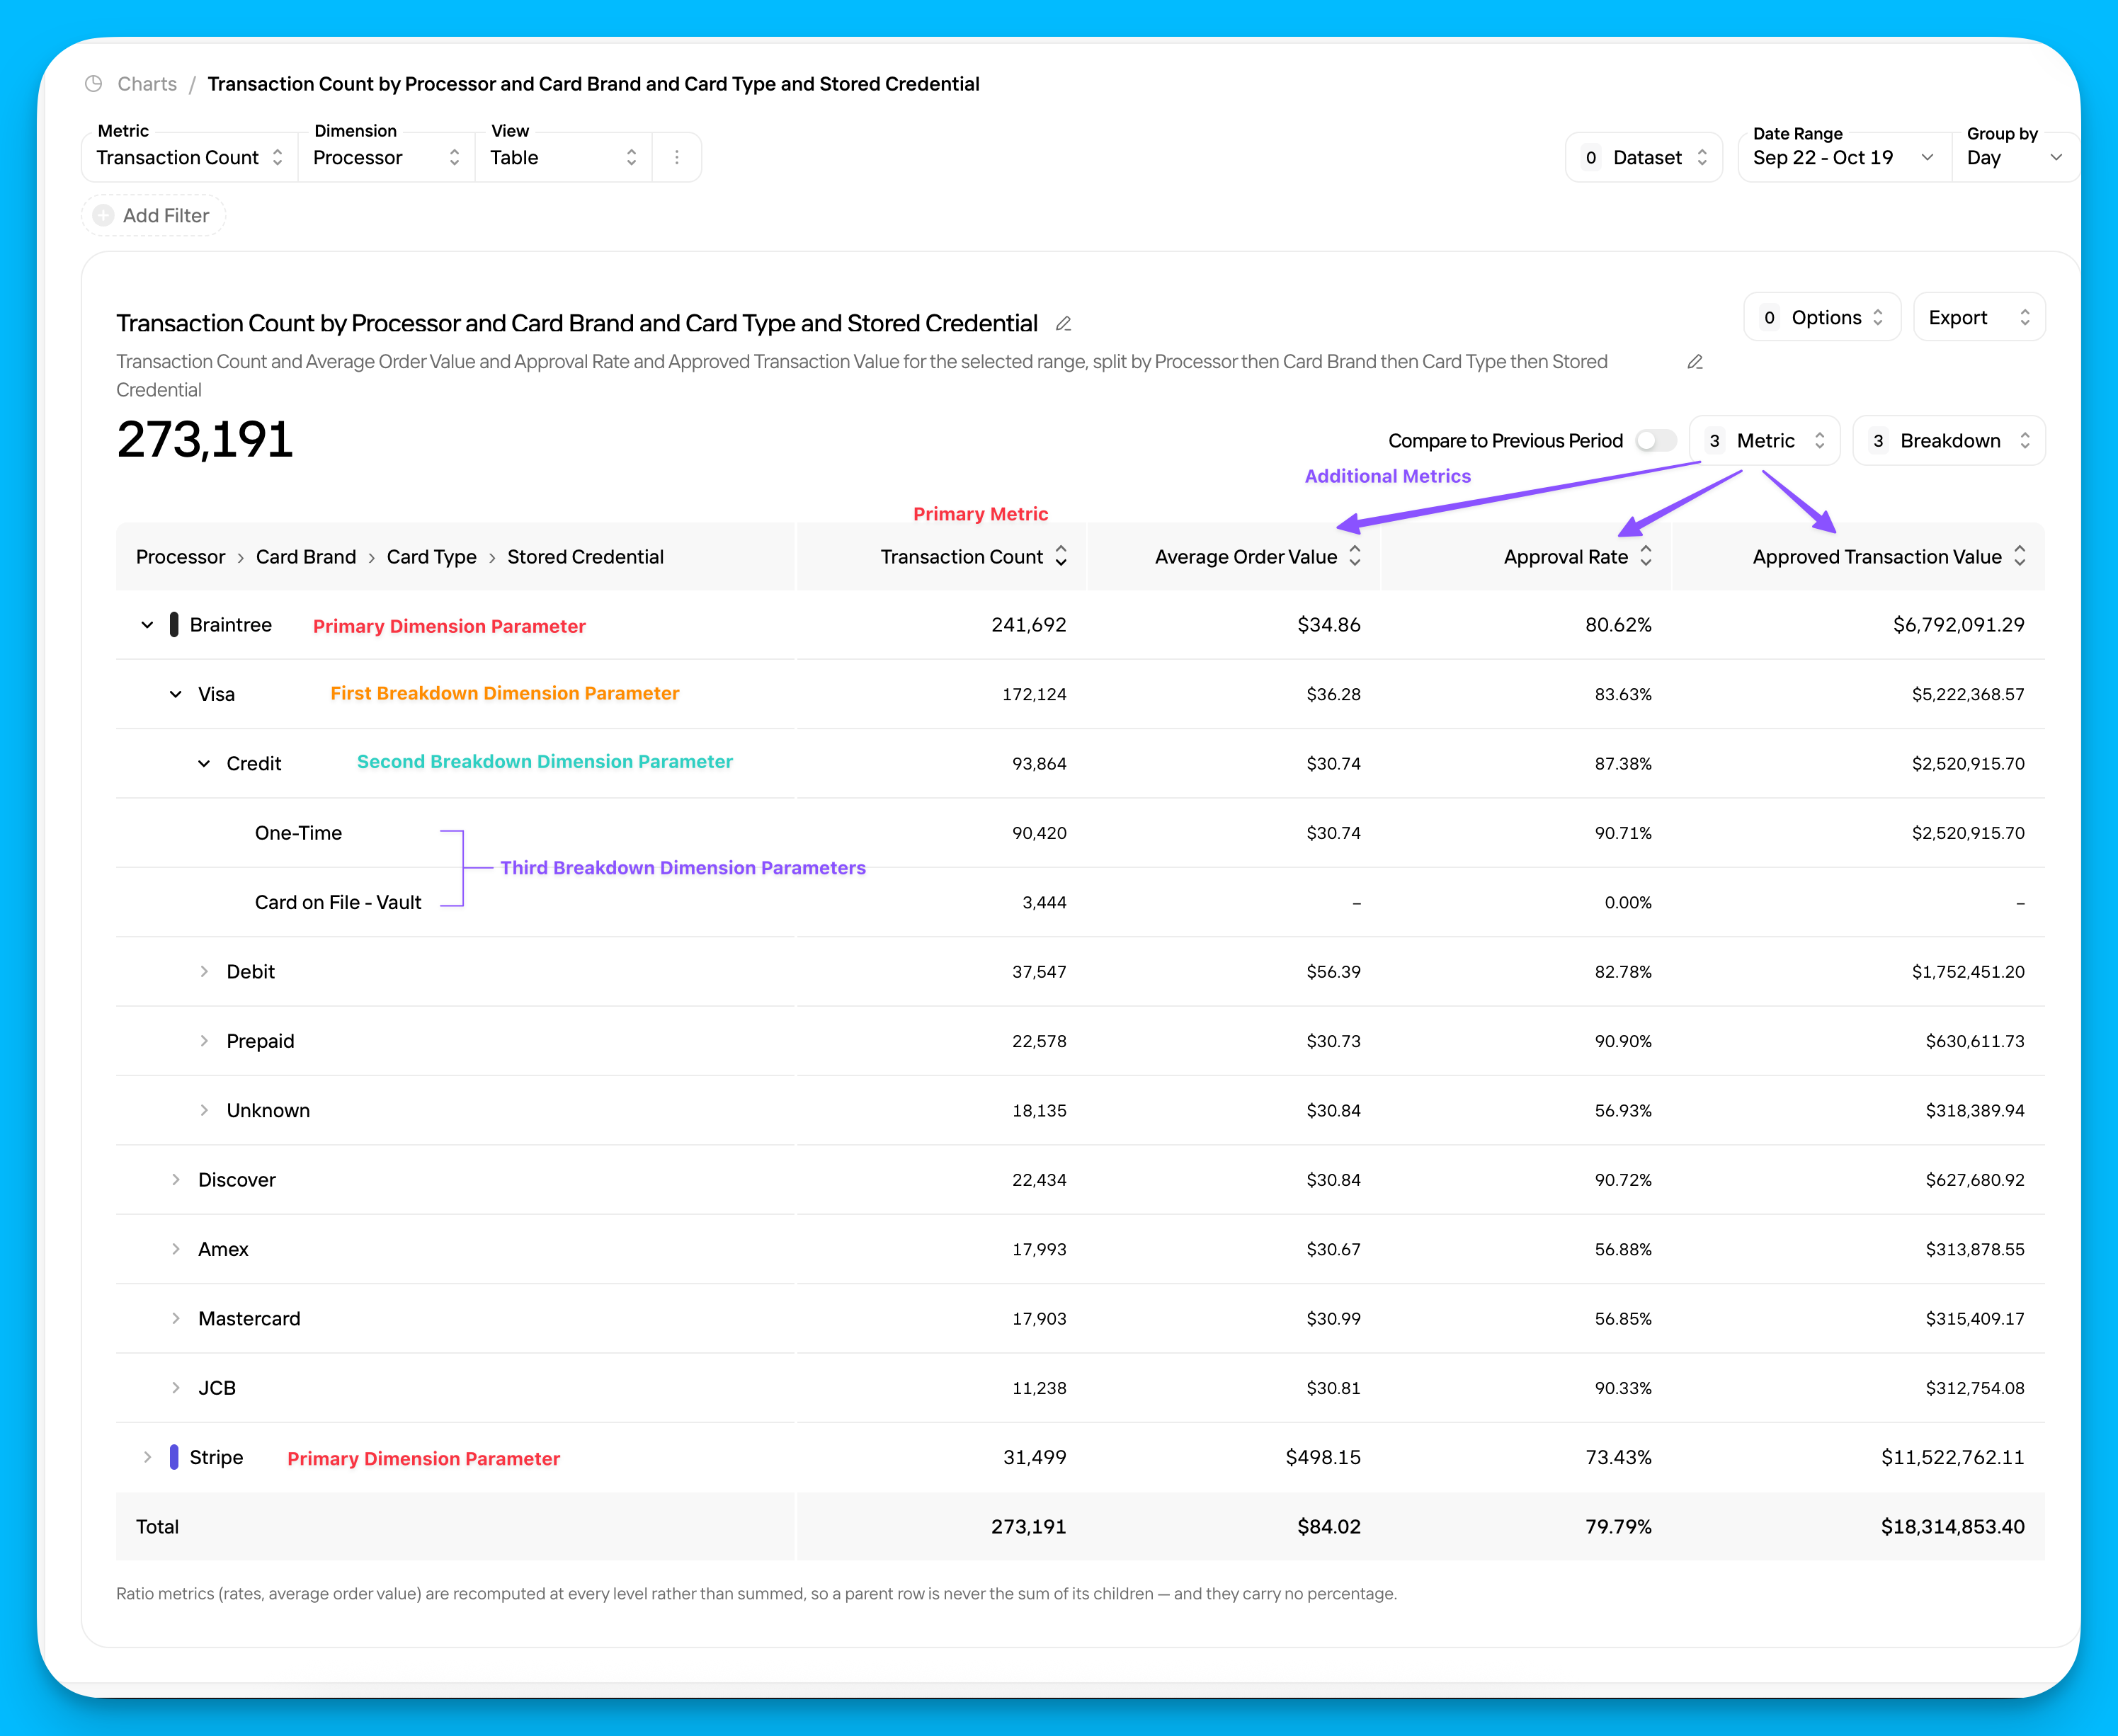Open the three-dot more options menu
The height and width of the screenshot is (1736, 2118).
click(x=677, y=157)
